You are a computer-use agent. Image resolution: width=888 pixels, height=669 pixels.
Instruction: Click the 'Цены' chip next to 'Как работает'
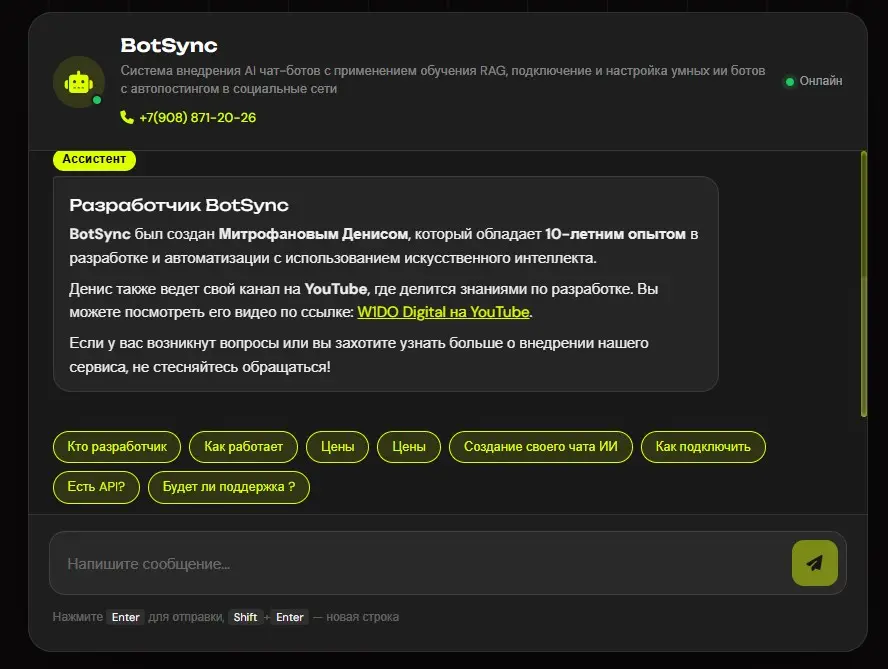(338, 447)
